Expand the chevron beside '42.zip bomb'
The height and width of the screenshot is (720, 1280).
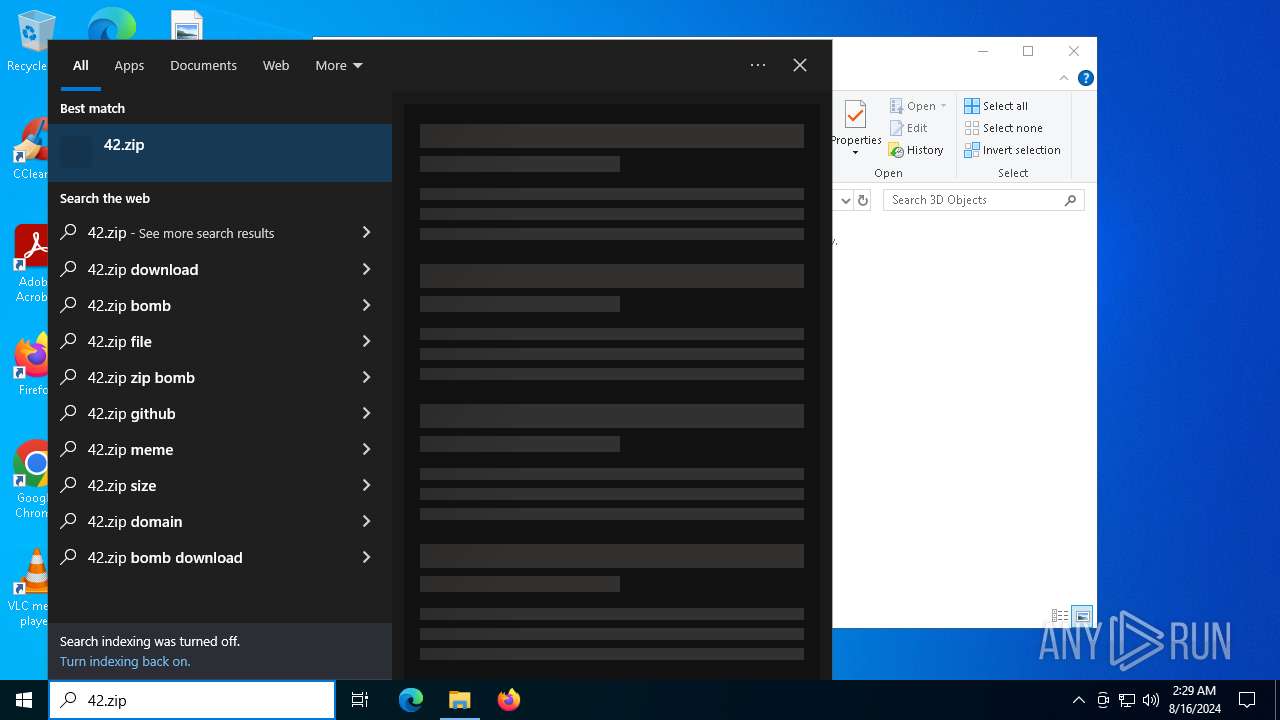(366, 305)
